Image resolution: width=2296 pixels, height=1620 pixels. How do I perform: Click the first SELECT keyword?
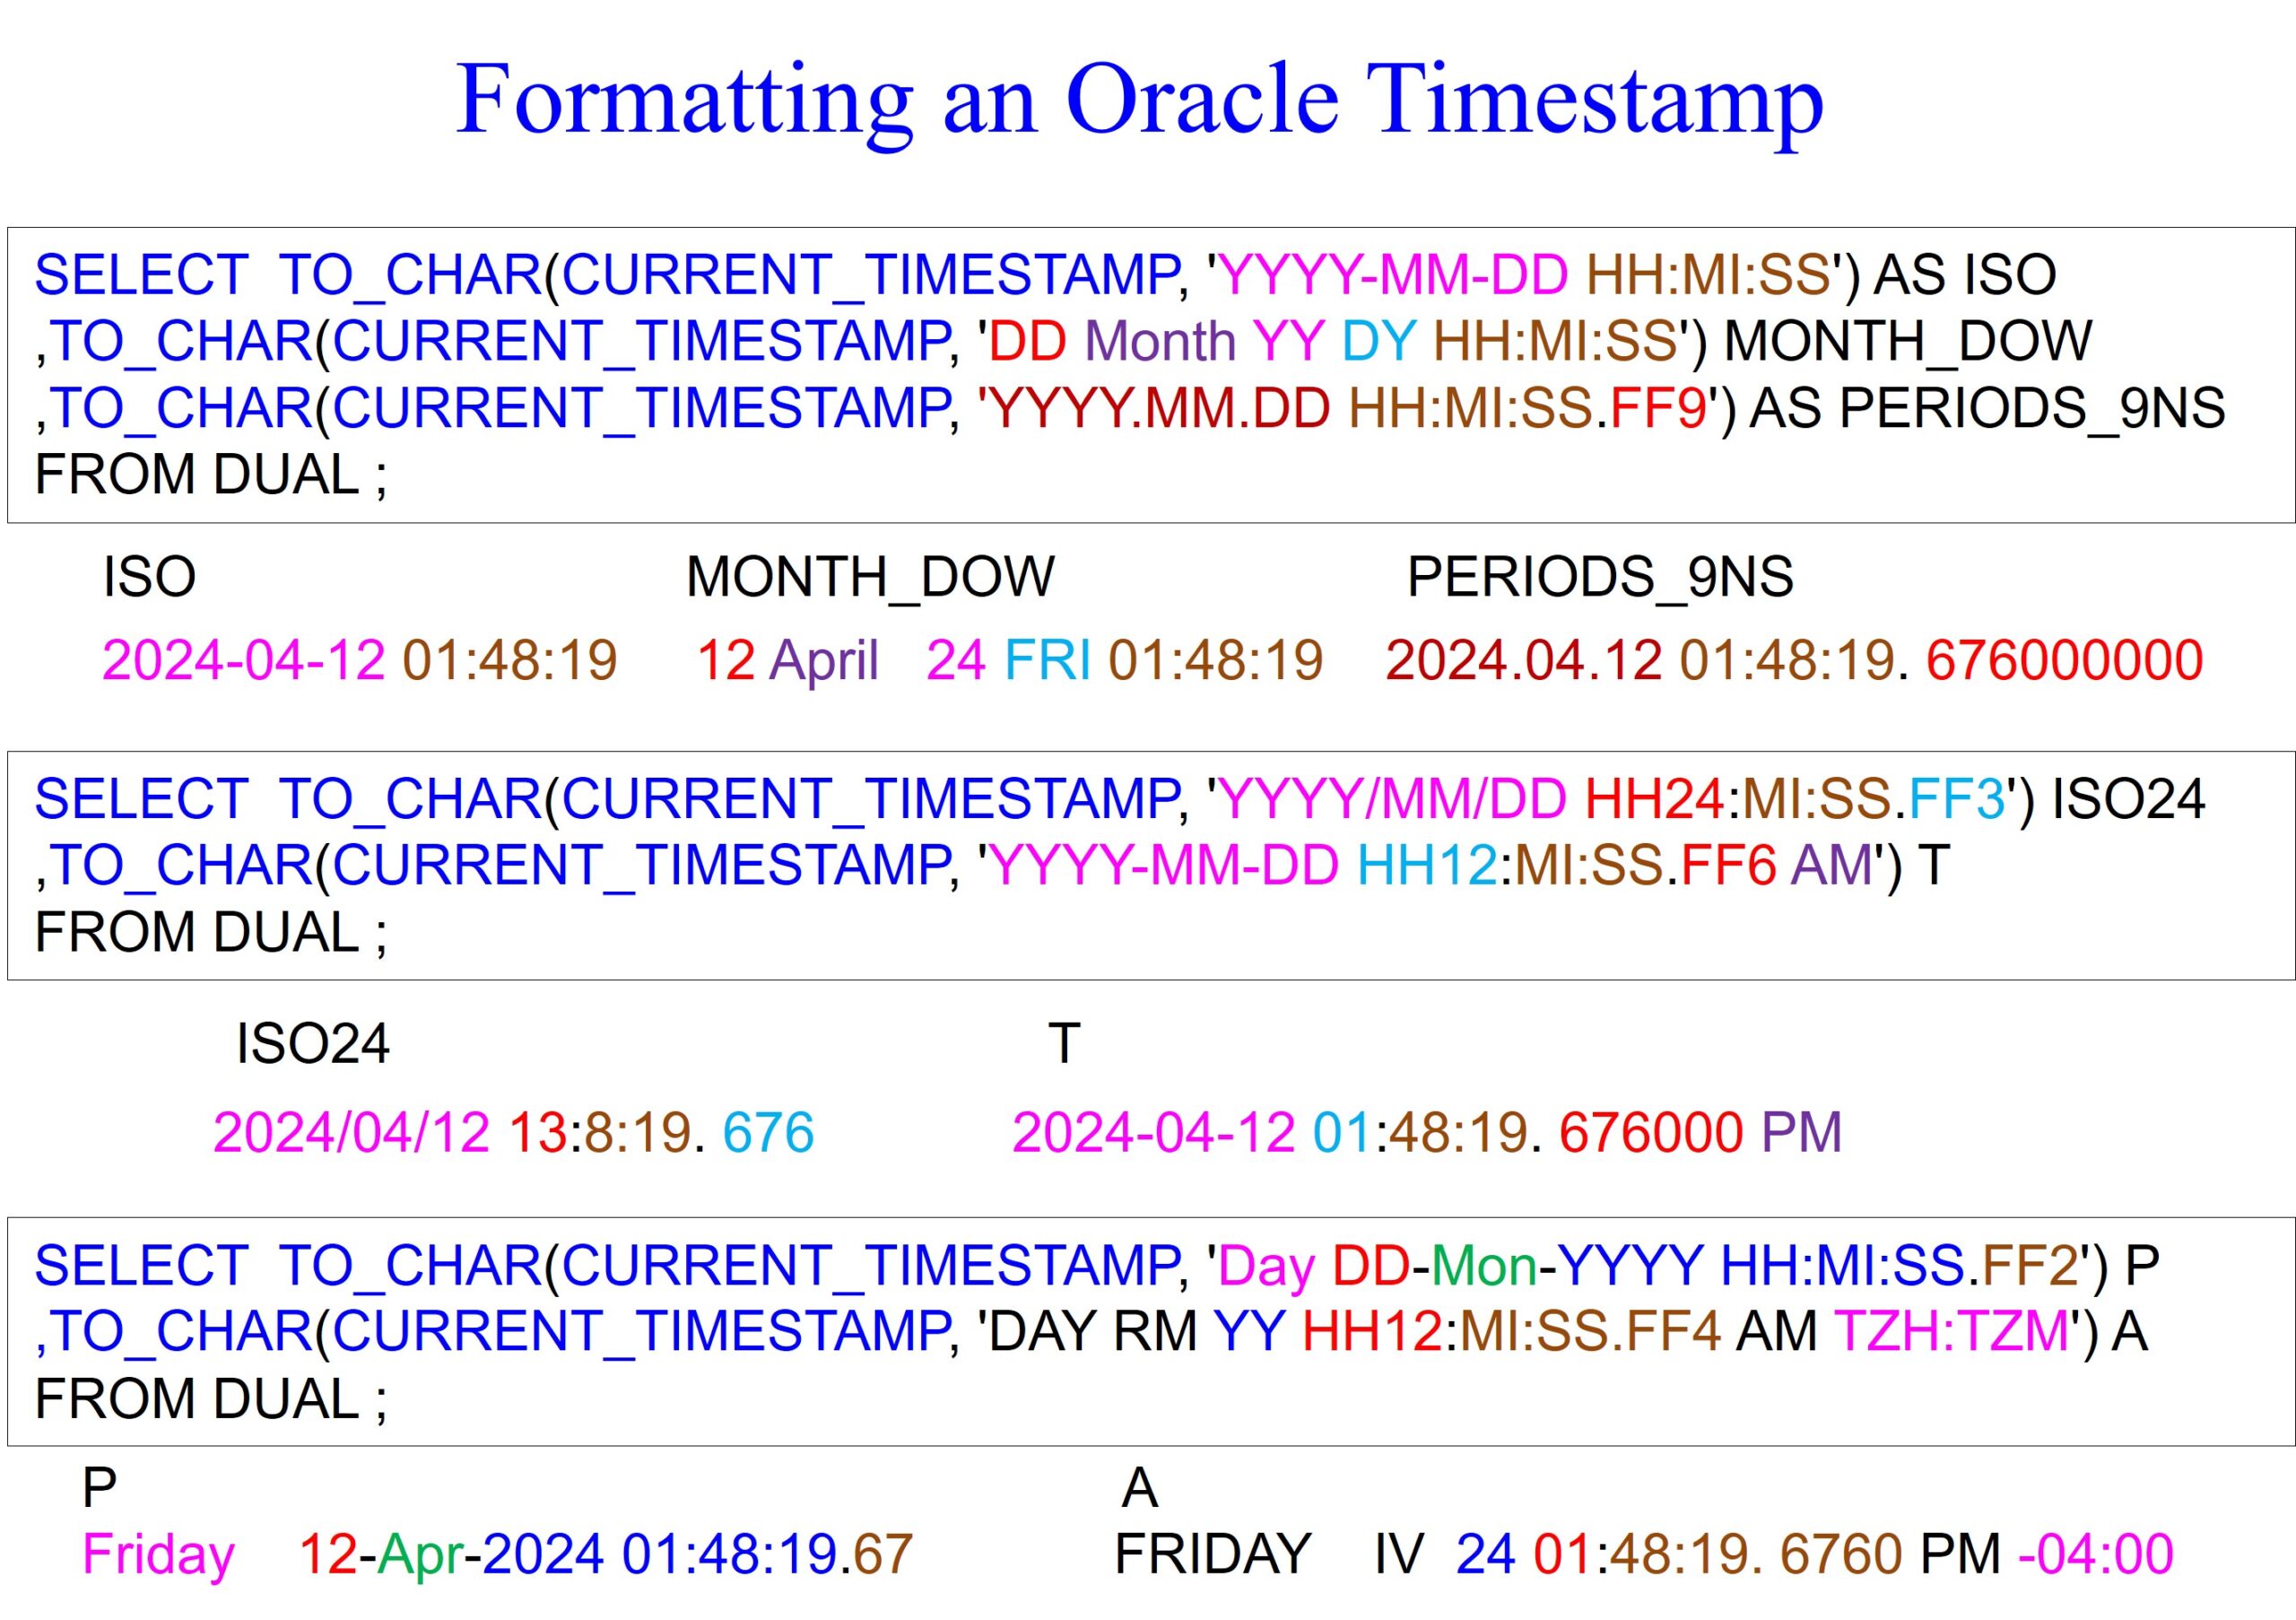[x=141, y=275]
